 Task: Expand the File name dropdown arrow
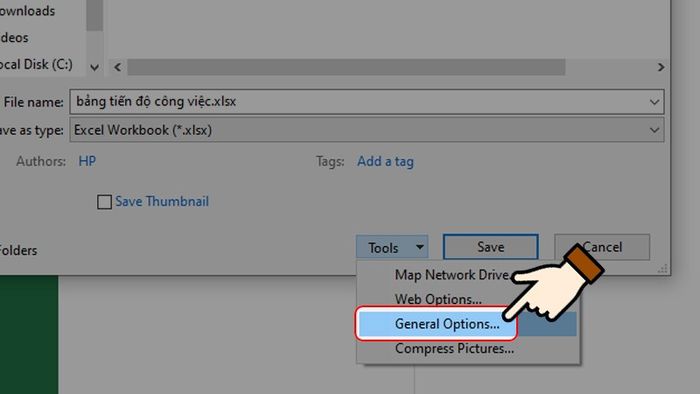(x=654, y=102)
